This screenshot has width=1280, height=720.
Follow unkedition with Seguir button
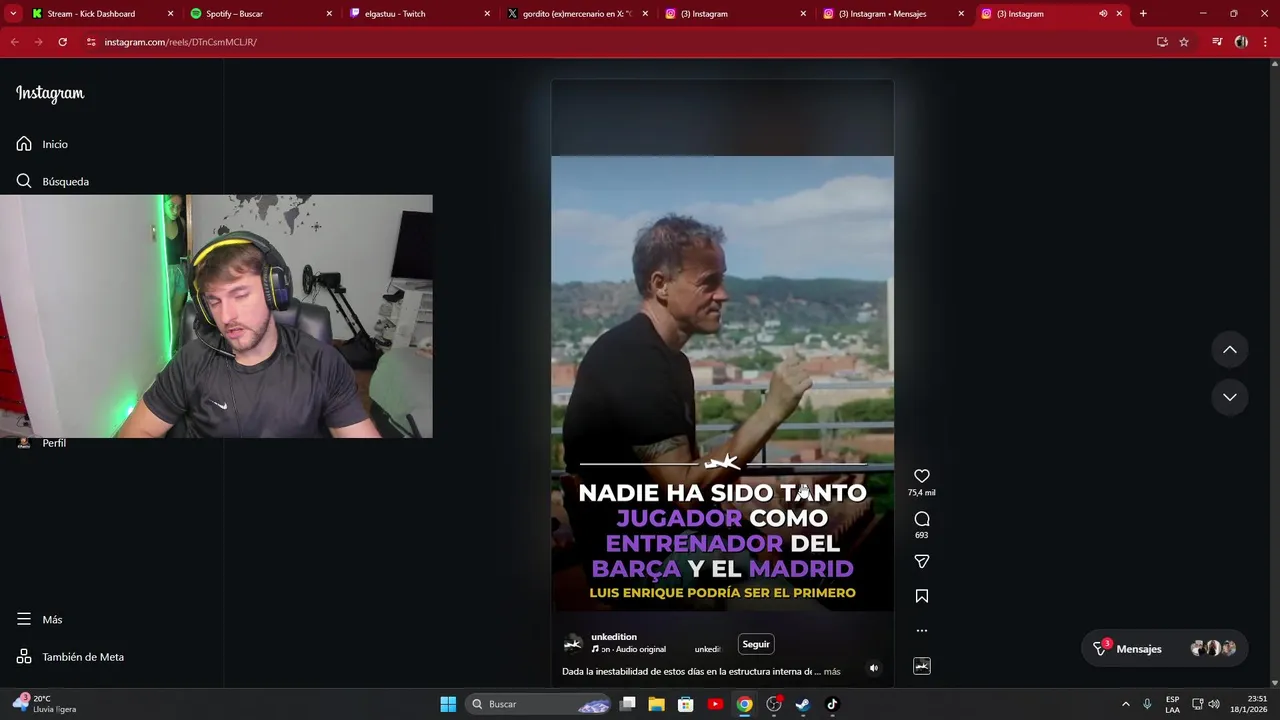click(x=756, y=644)
